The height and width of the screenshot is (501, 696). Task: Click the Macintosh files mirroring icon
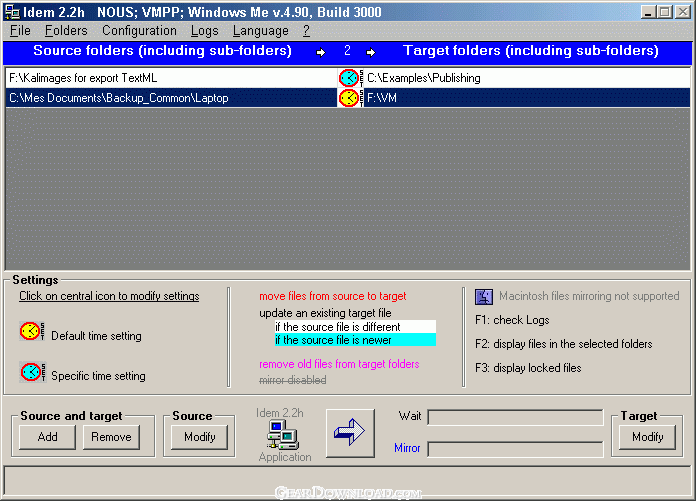(484, 296)
